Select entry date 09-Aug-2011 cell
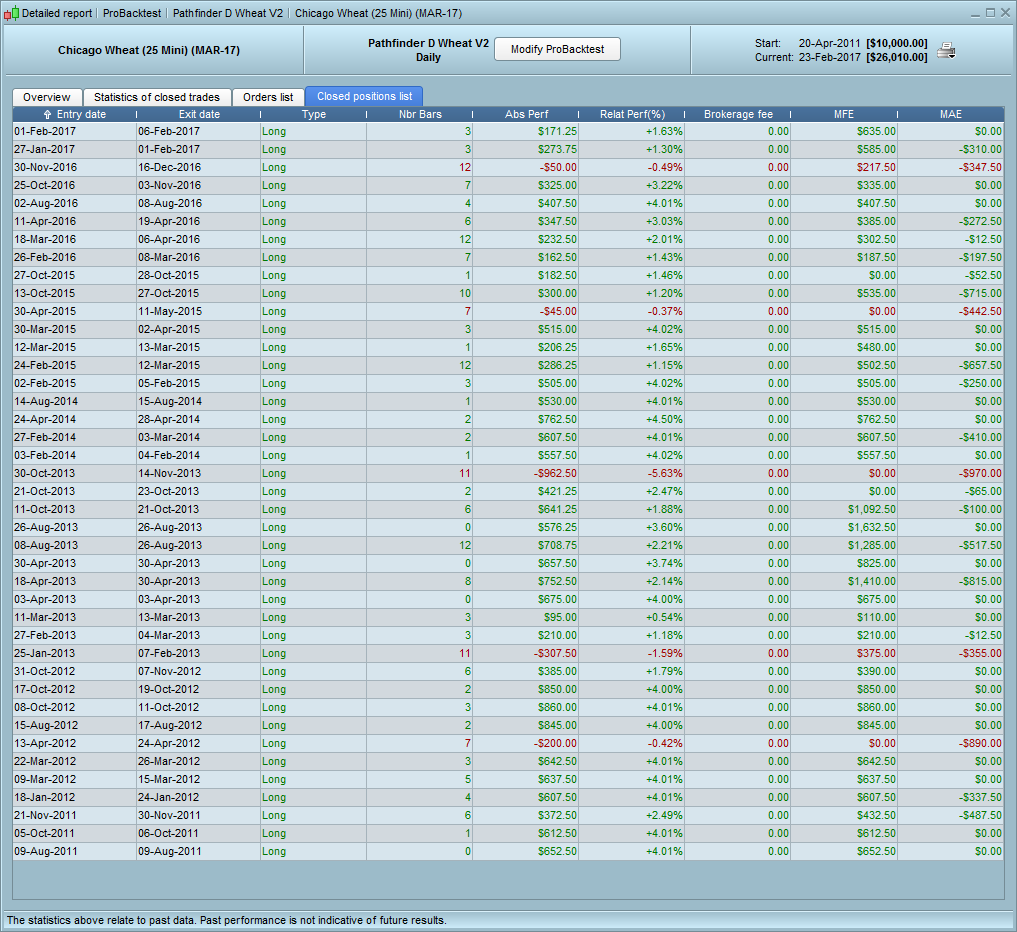Screen dimensions: 1017x932 [75, 851]
